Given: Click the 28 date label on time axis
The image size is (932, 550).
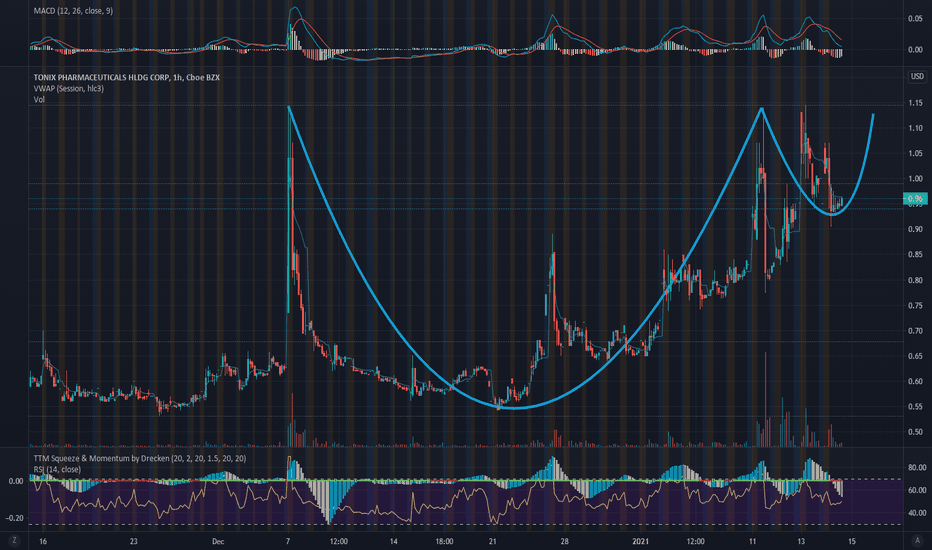Looking at the screenshot, I should tap(564, 542).
